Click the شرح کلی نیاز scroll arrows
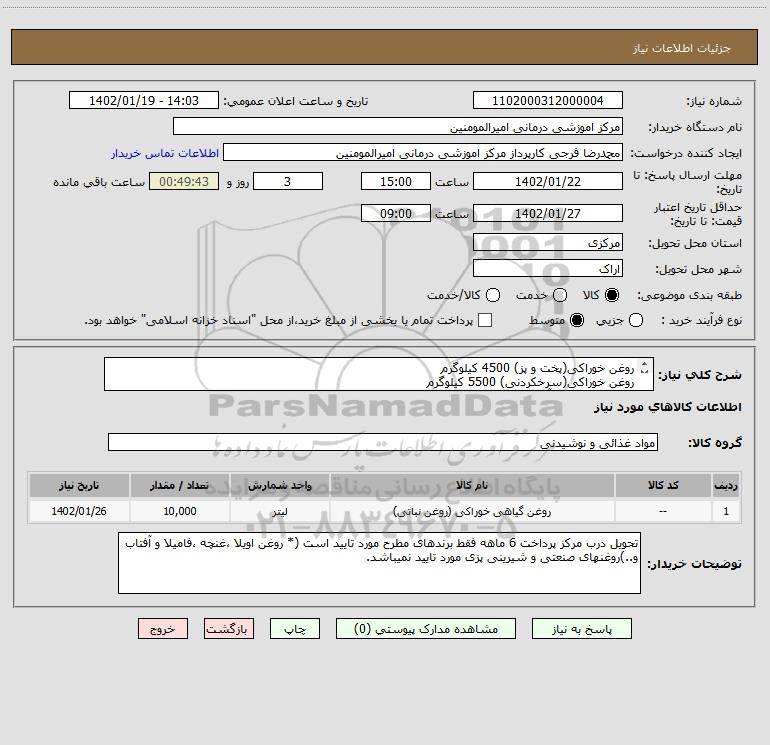This screenshot has width=770, height=745. (x=645, y=368)
